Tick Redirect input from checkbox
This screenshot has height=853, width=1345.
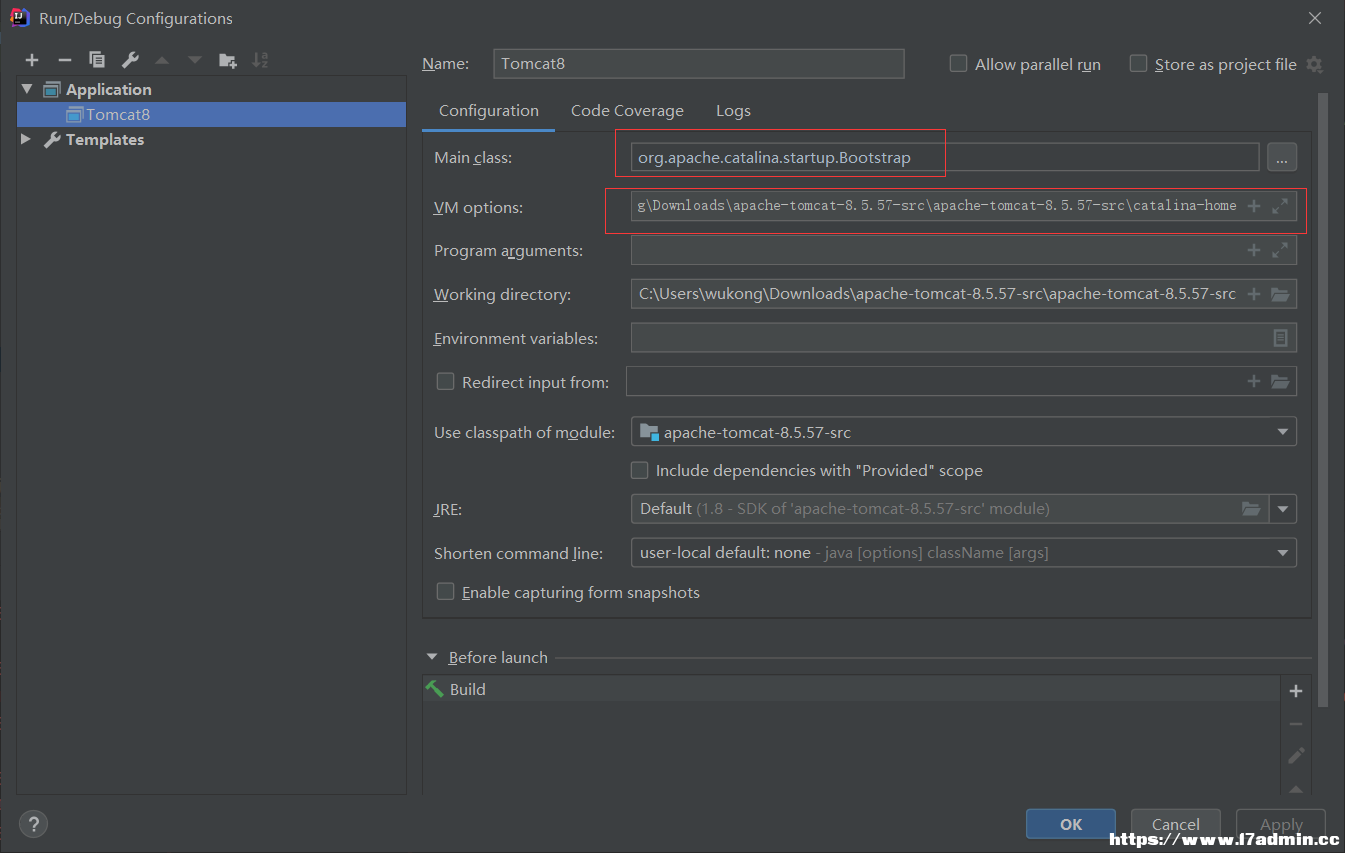point(445,381)
